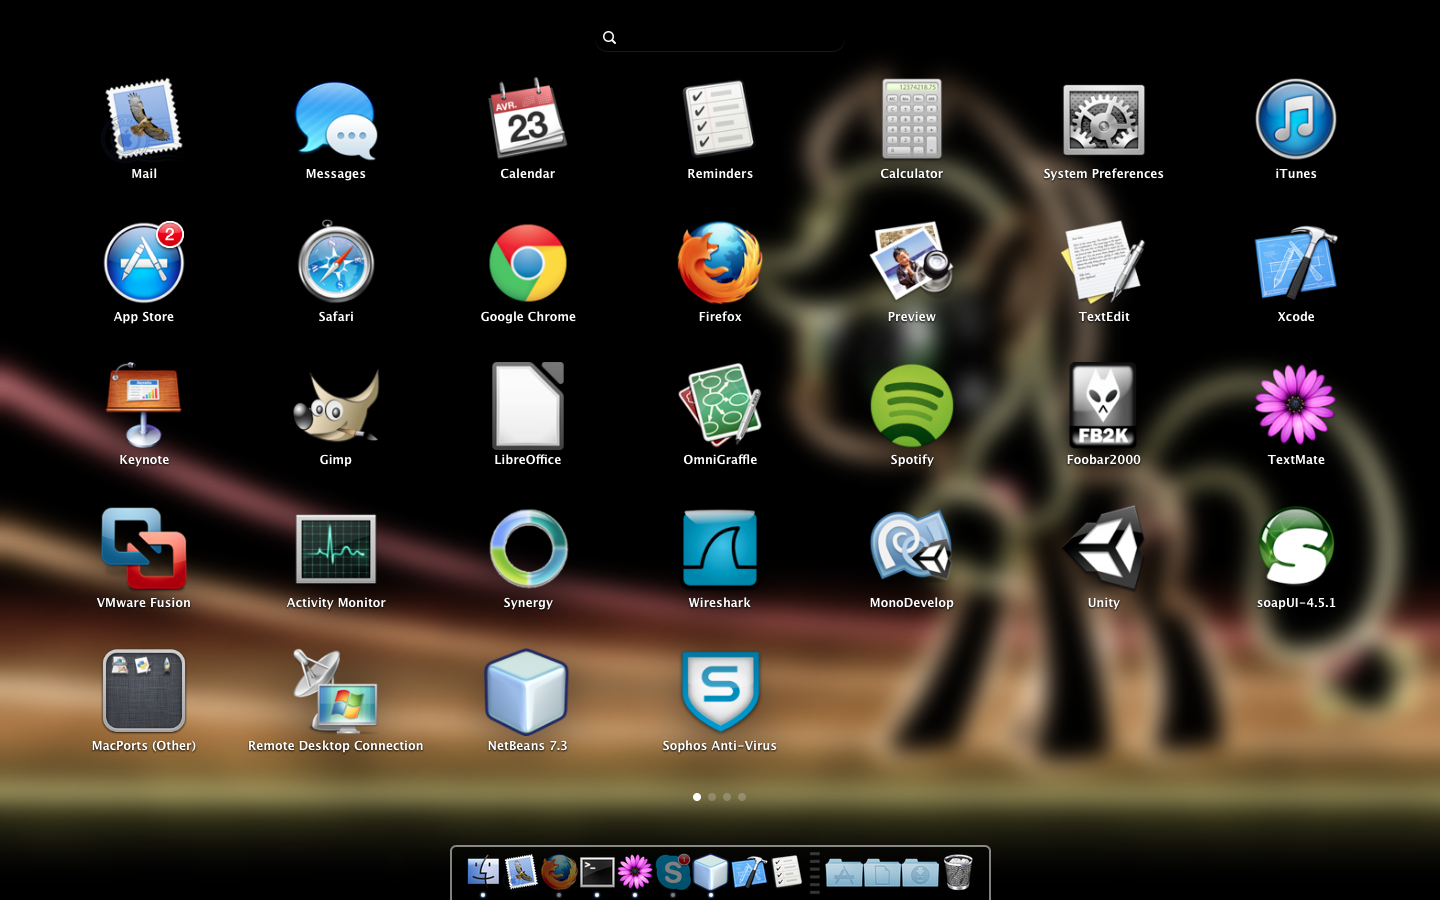
Task: Open Finder in the Dock
Action: click(483, 872)
